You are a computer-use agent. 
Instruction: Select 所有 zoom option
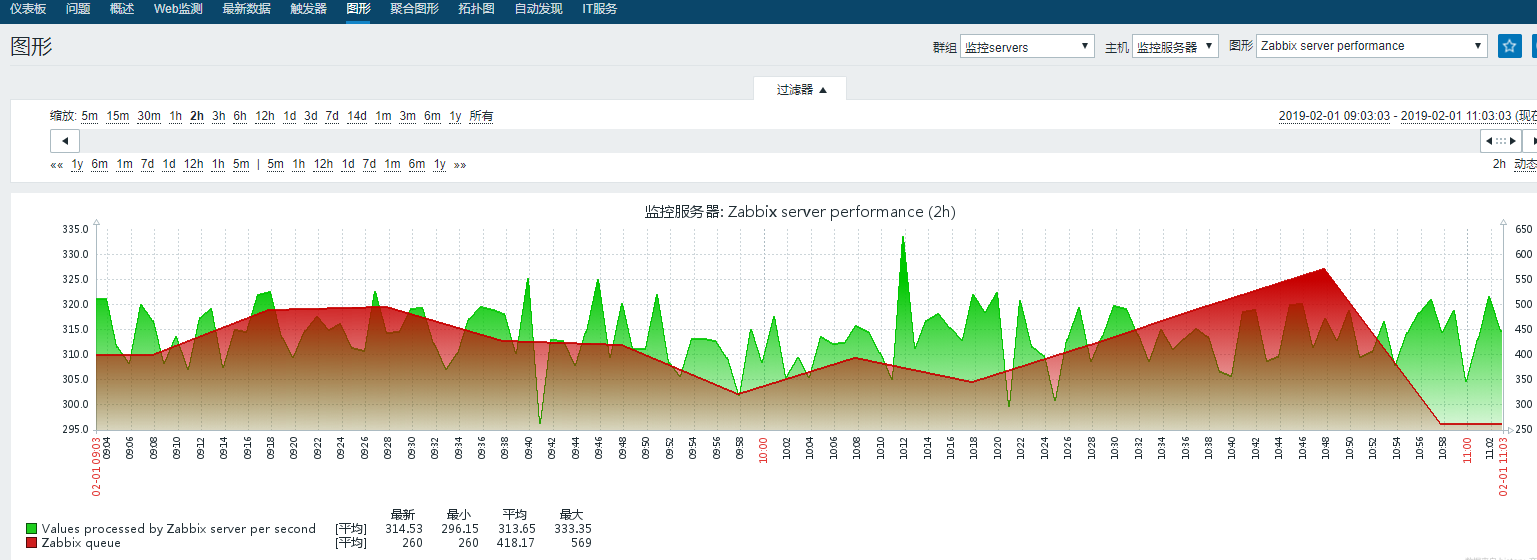pos(481,116)
